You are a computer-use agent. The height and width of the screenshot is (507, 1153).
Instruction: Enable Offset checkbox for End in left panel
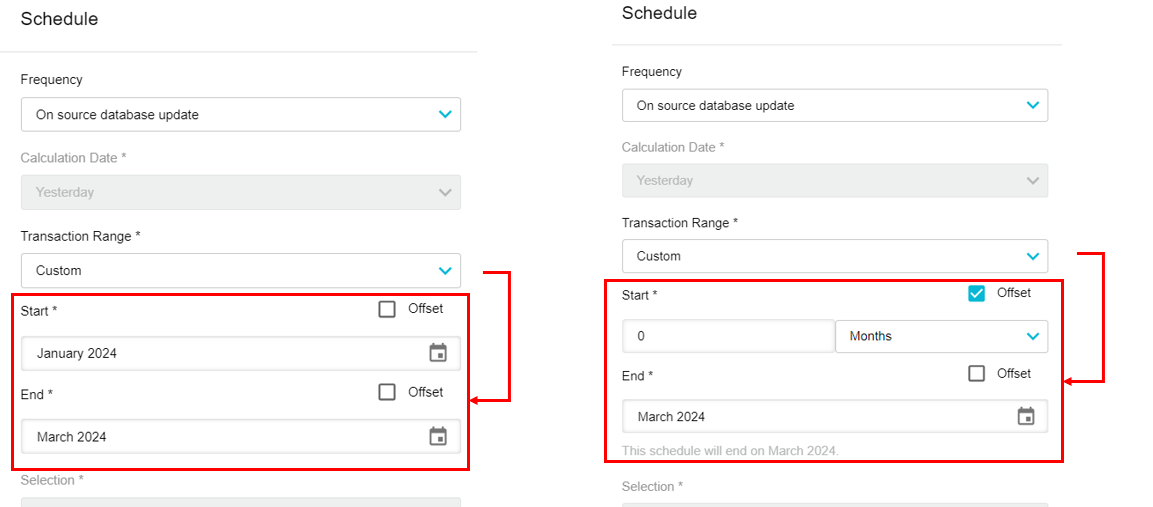[387, 392]
